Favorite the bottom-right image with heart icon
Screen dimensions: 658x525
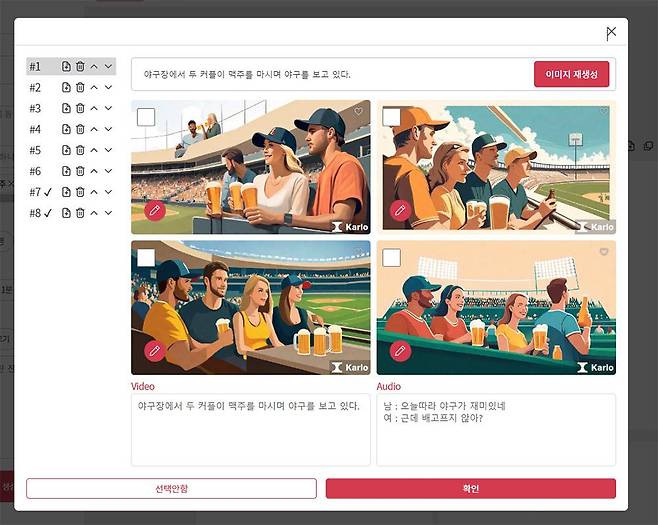pyautogui.click(x=604, y=252)
